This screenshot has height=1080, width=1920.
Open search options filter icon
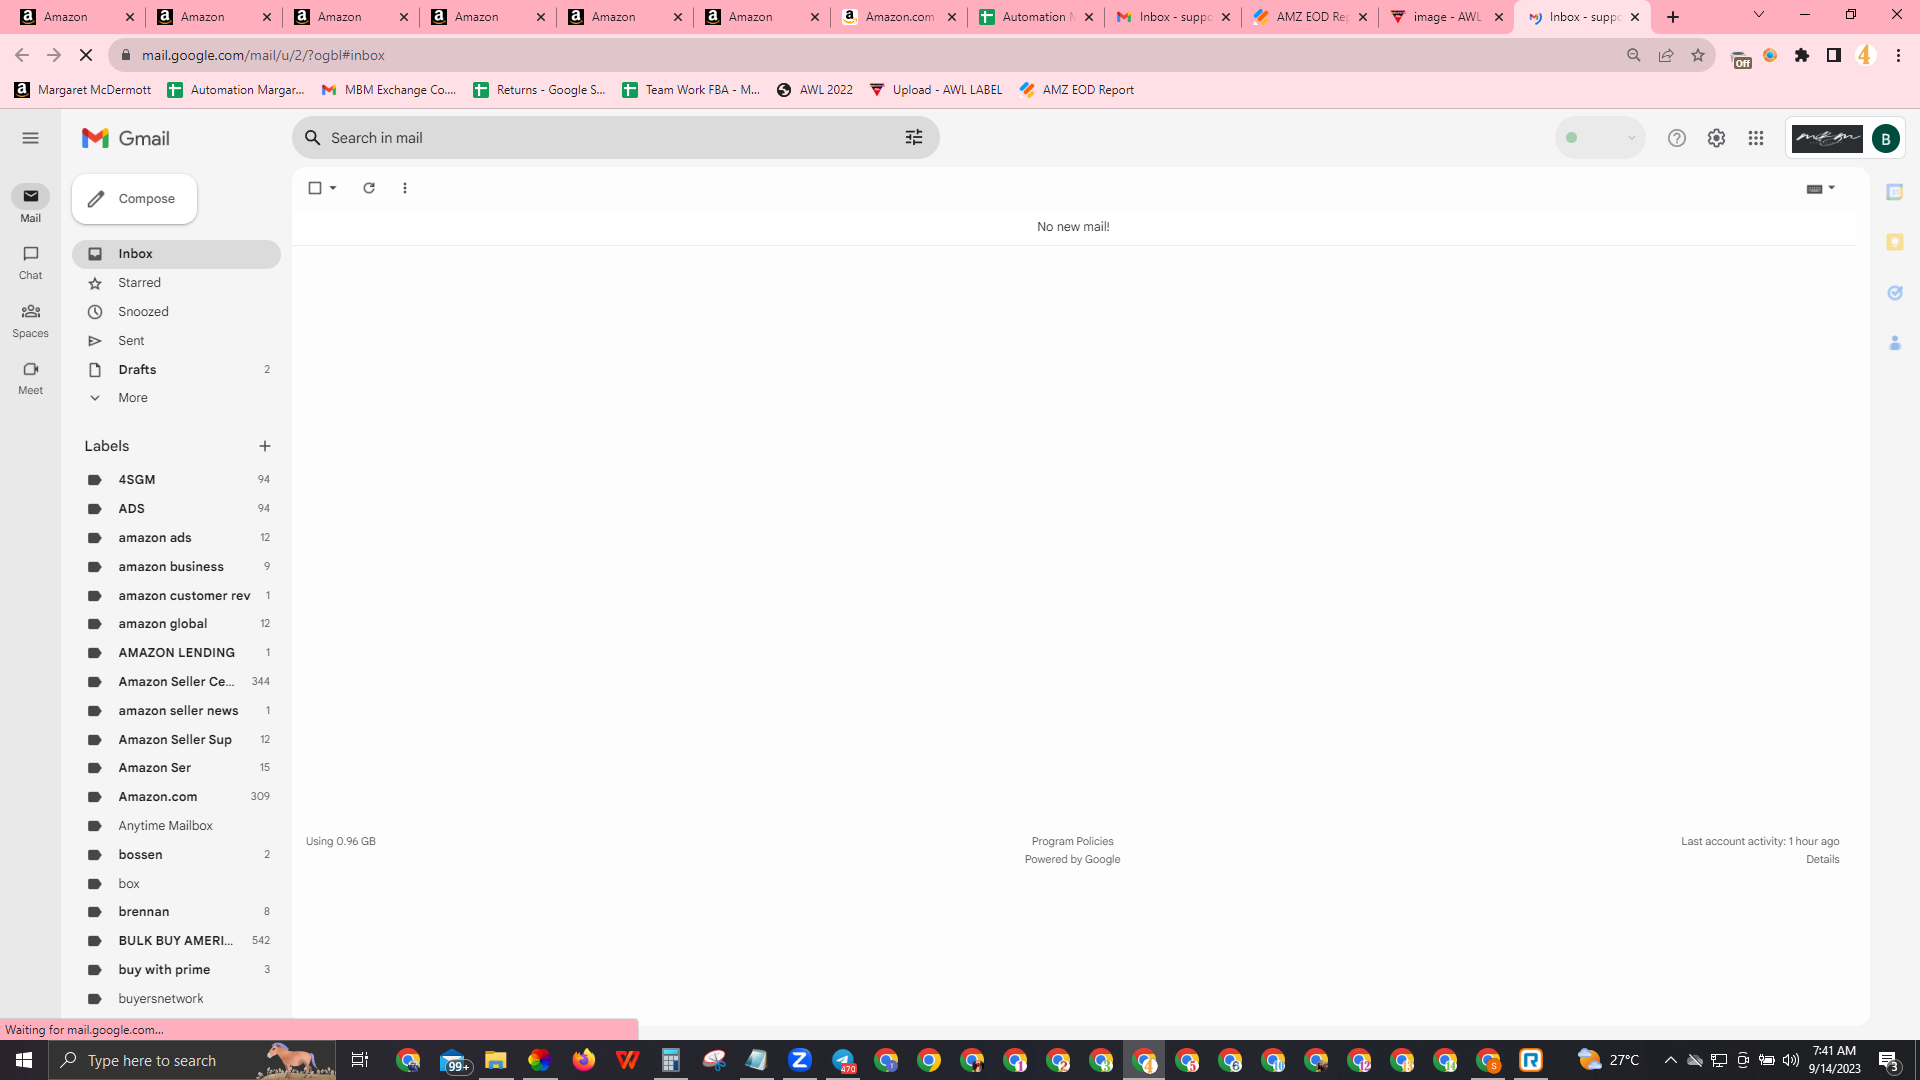[913, 138]
